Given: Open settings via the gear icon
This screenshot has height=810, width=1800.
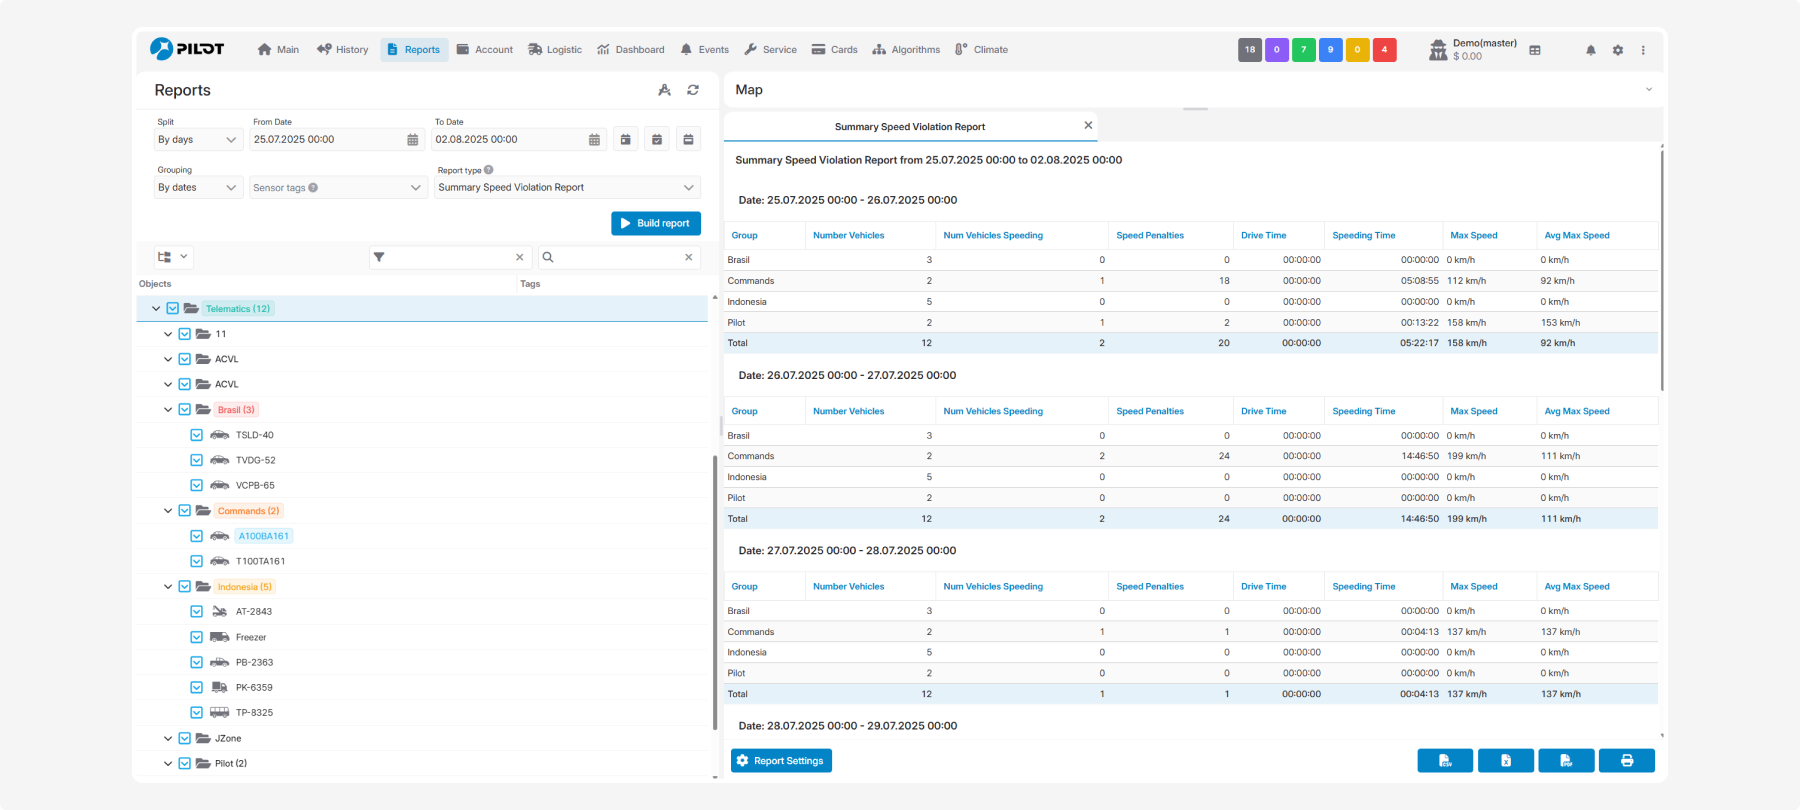Looking at the screenshot, I should click(1618, 50).
